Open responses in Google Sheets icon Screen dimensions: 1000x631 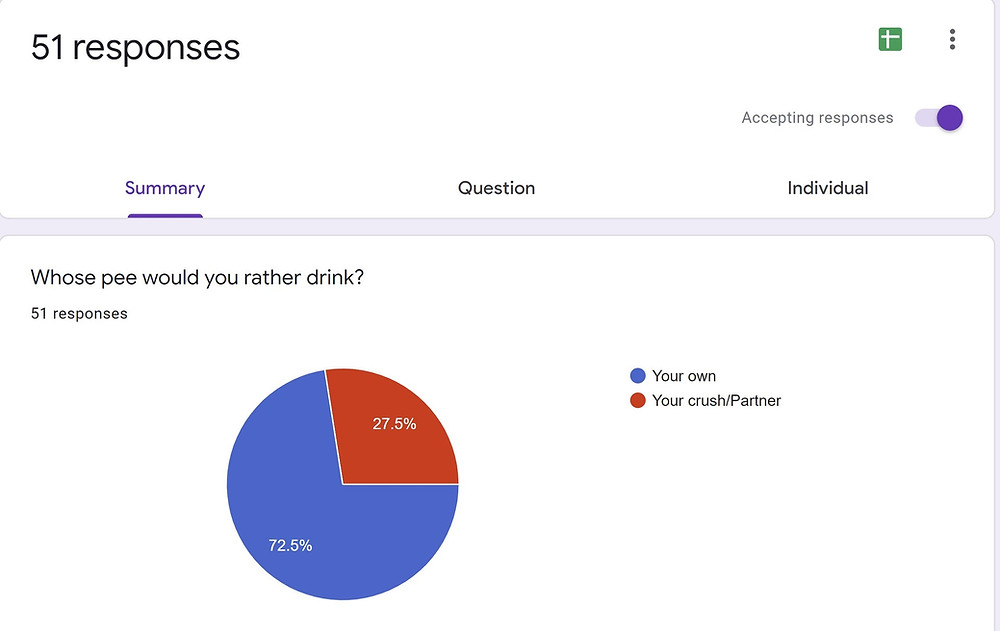[890, 40]
